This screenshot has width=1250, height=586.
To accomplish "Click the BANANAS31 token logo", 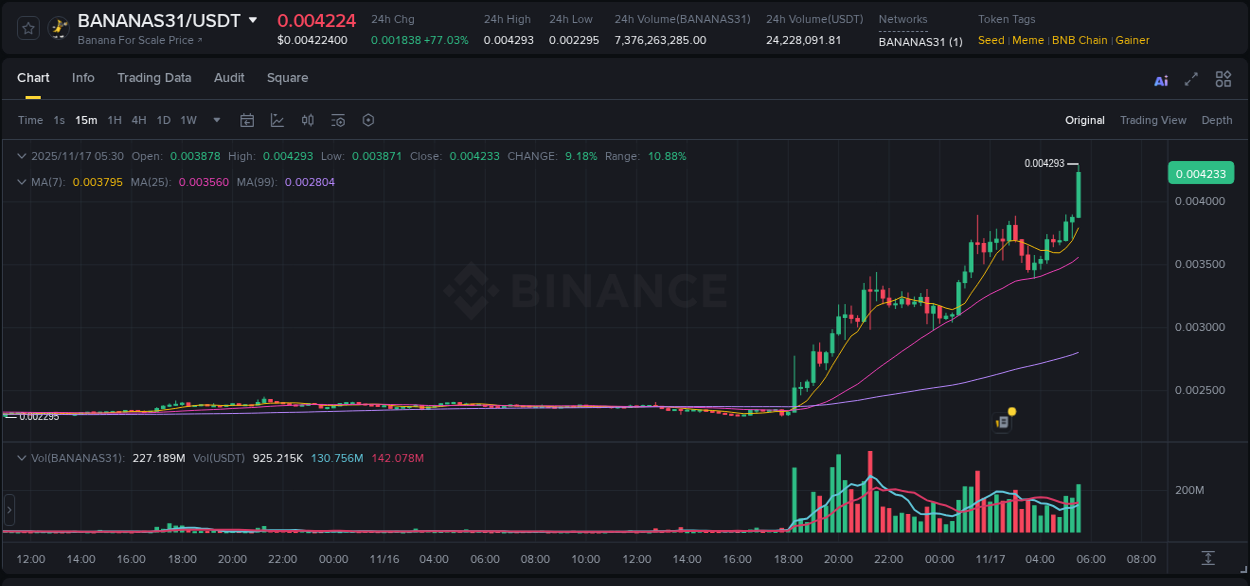I will point(58,27).
